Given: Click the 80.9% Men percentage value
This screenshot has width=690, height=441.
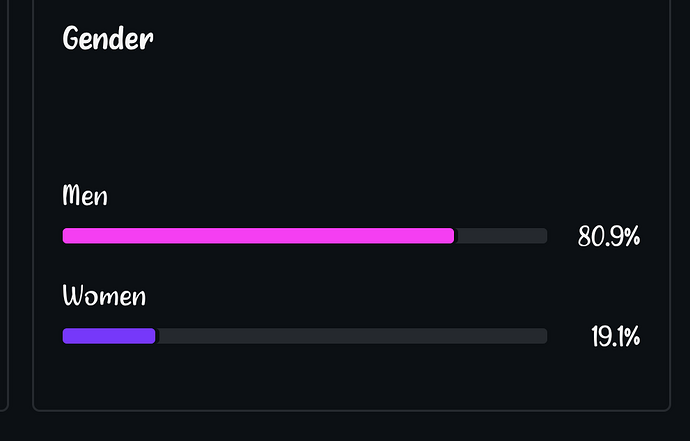Looking at the screenshot, I should click(x=608, y=237).
